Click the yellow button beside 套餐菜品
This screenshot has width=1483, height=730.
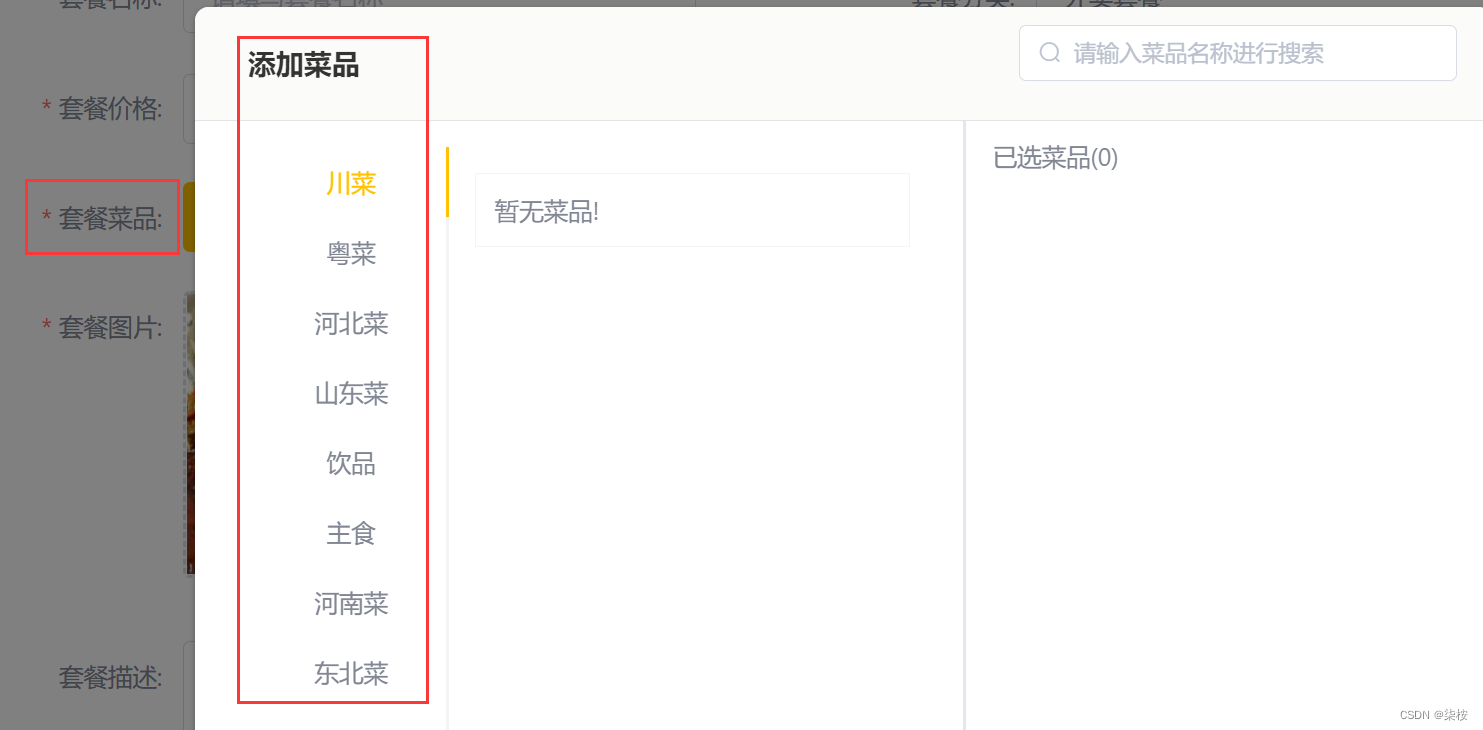[189, 217]
